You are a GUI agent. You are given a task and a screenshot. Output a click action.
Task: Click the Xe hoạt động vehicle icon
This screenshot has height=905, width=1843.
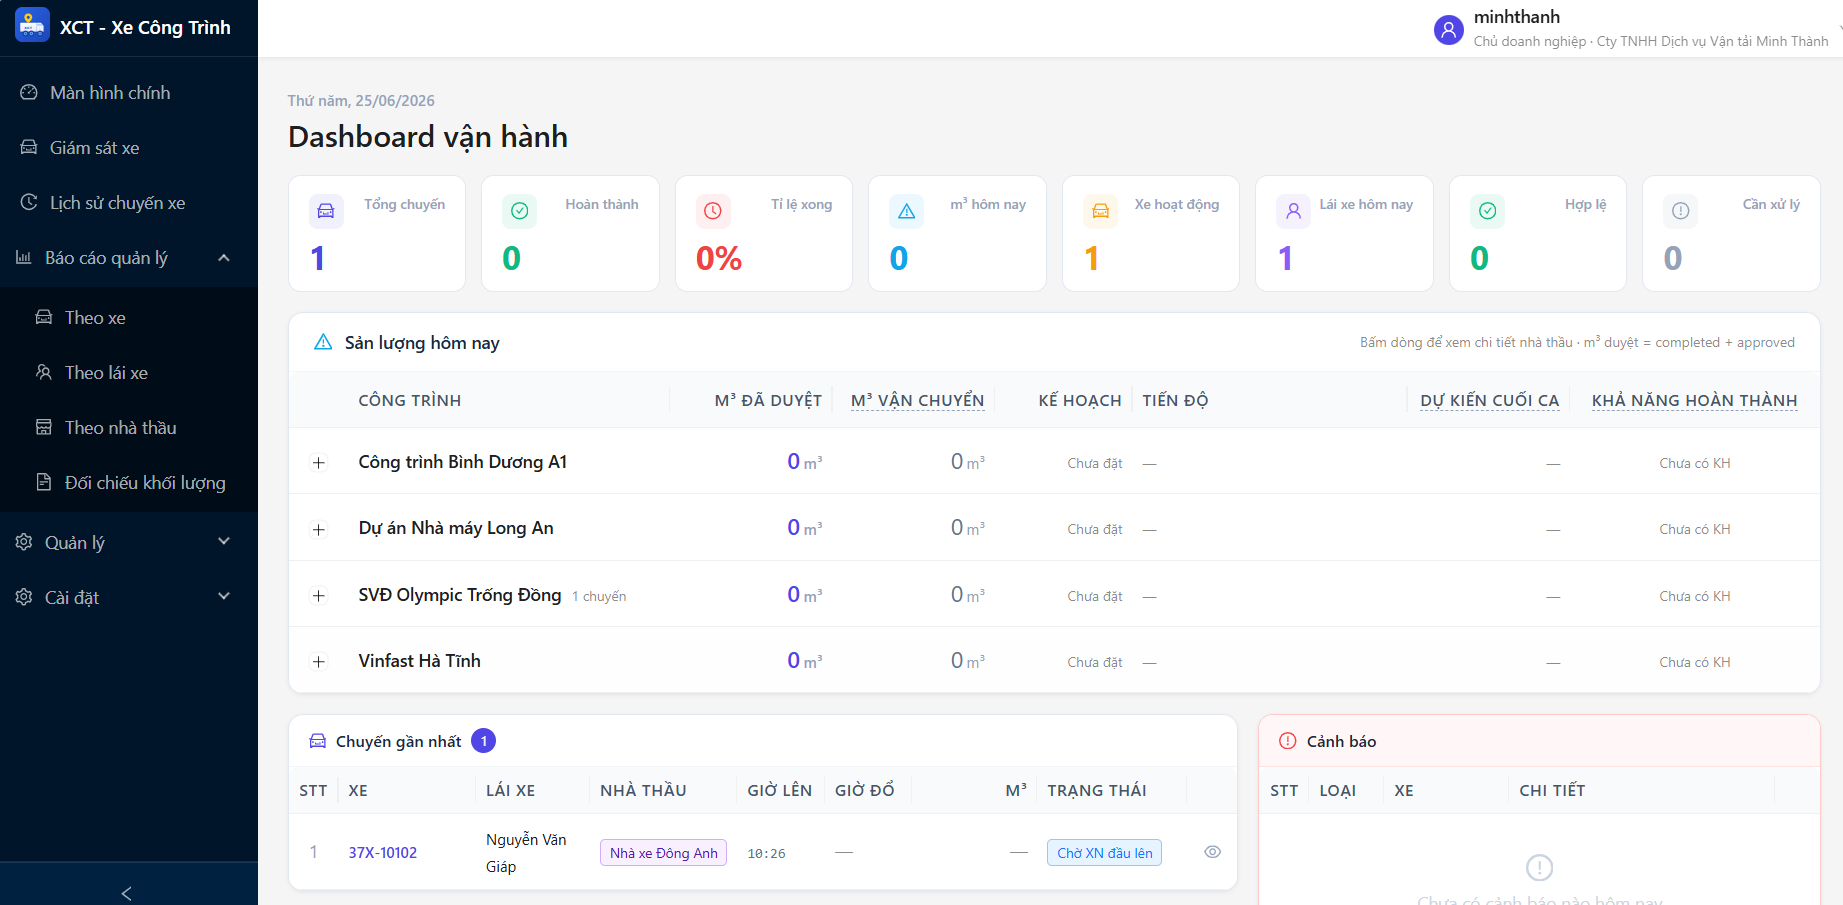[1101, 211]
